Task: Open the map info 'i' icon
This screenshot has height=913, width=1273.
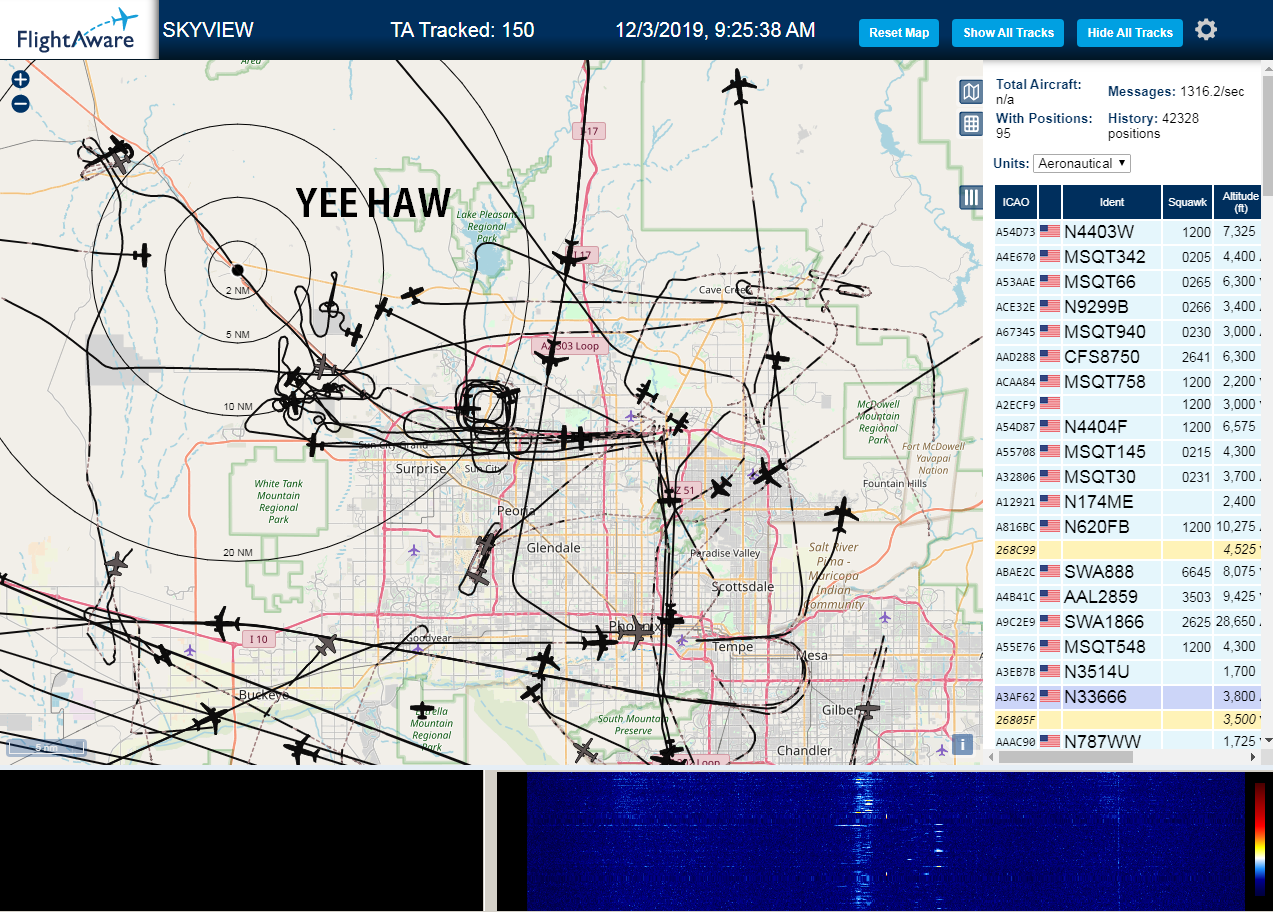Action: coord(962,744)
